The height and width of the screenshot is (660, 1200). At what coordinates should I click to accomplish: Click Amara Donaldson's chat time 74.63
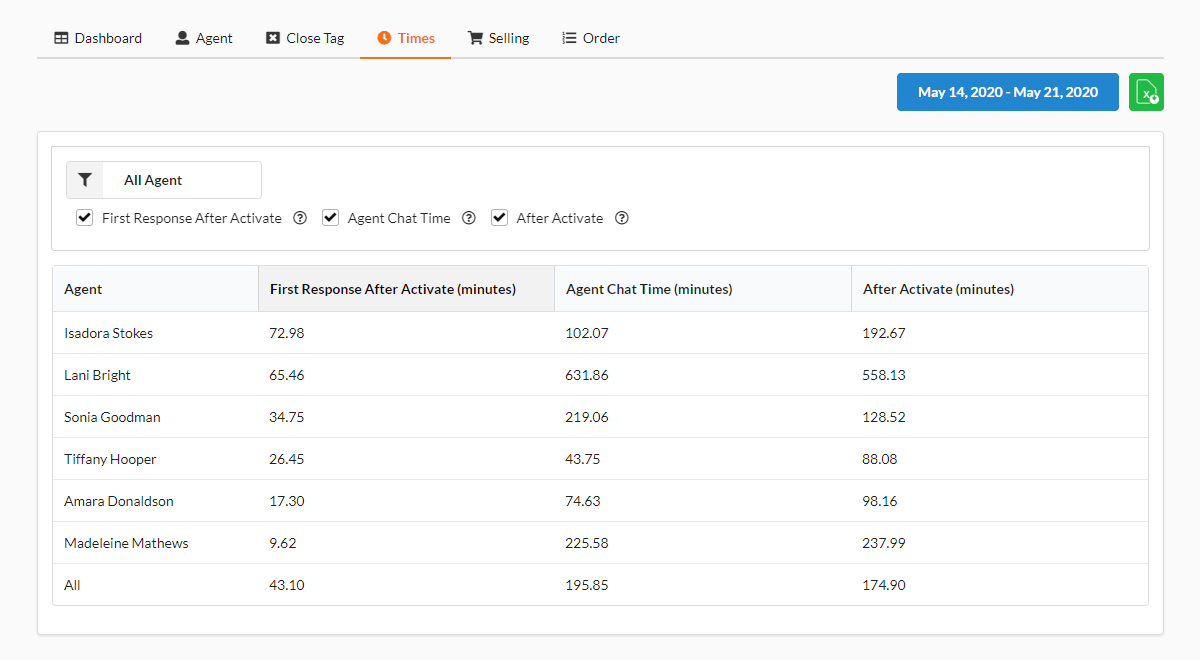pyautogui.click(x=584, y=501)
